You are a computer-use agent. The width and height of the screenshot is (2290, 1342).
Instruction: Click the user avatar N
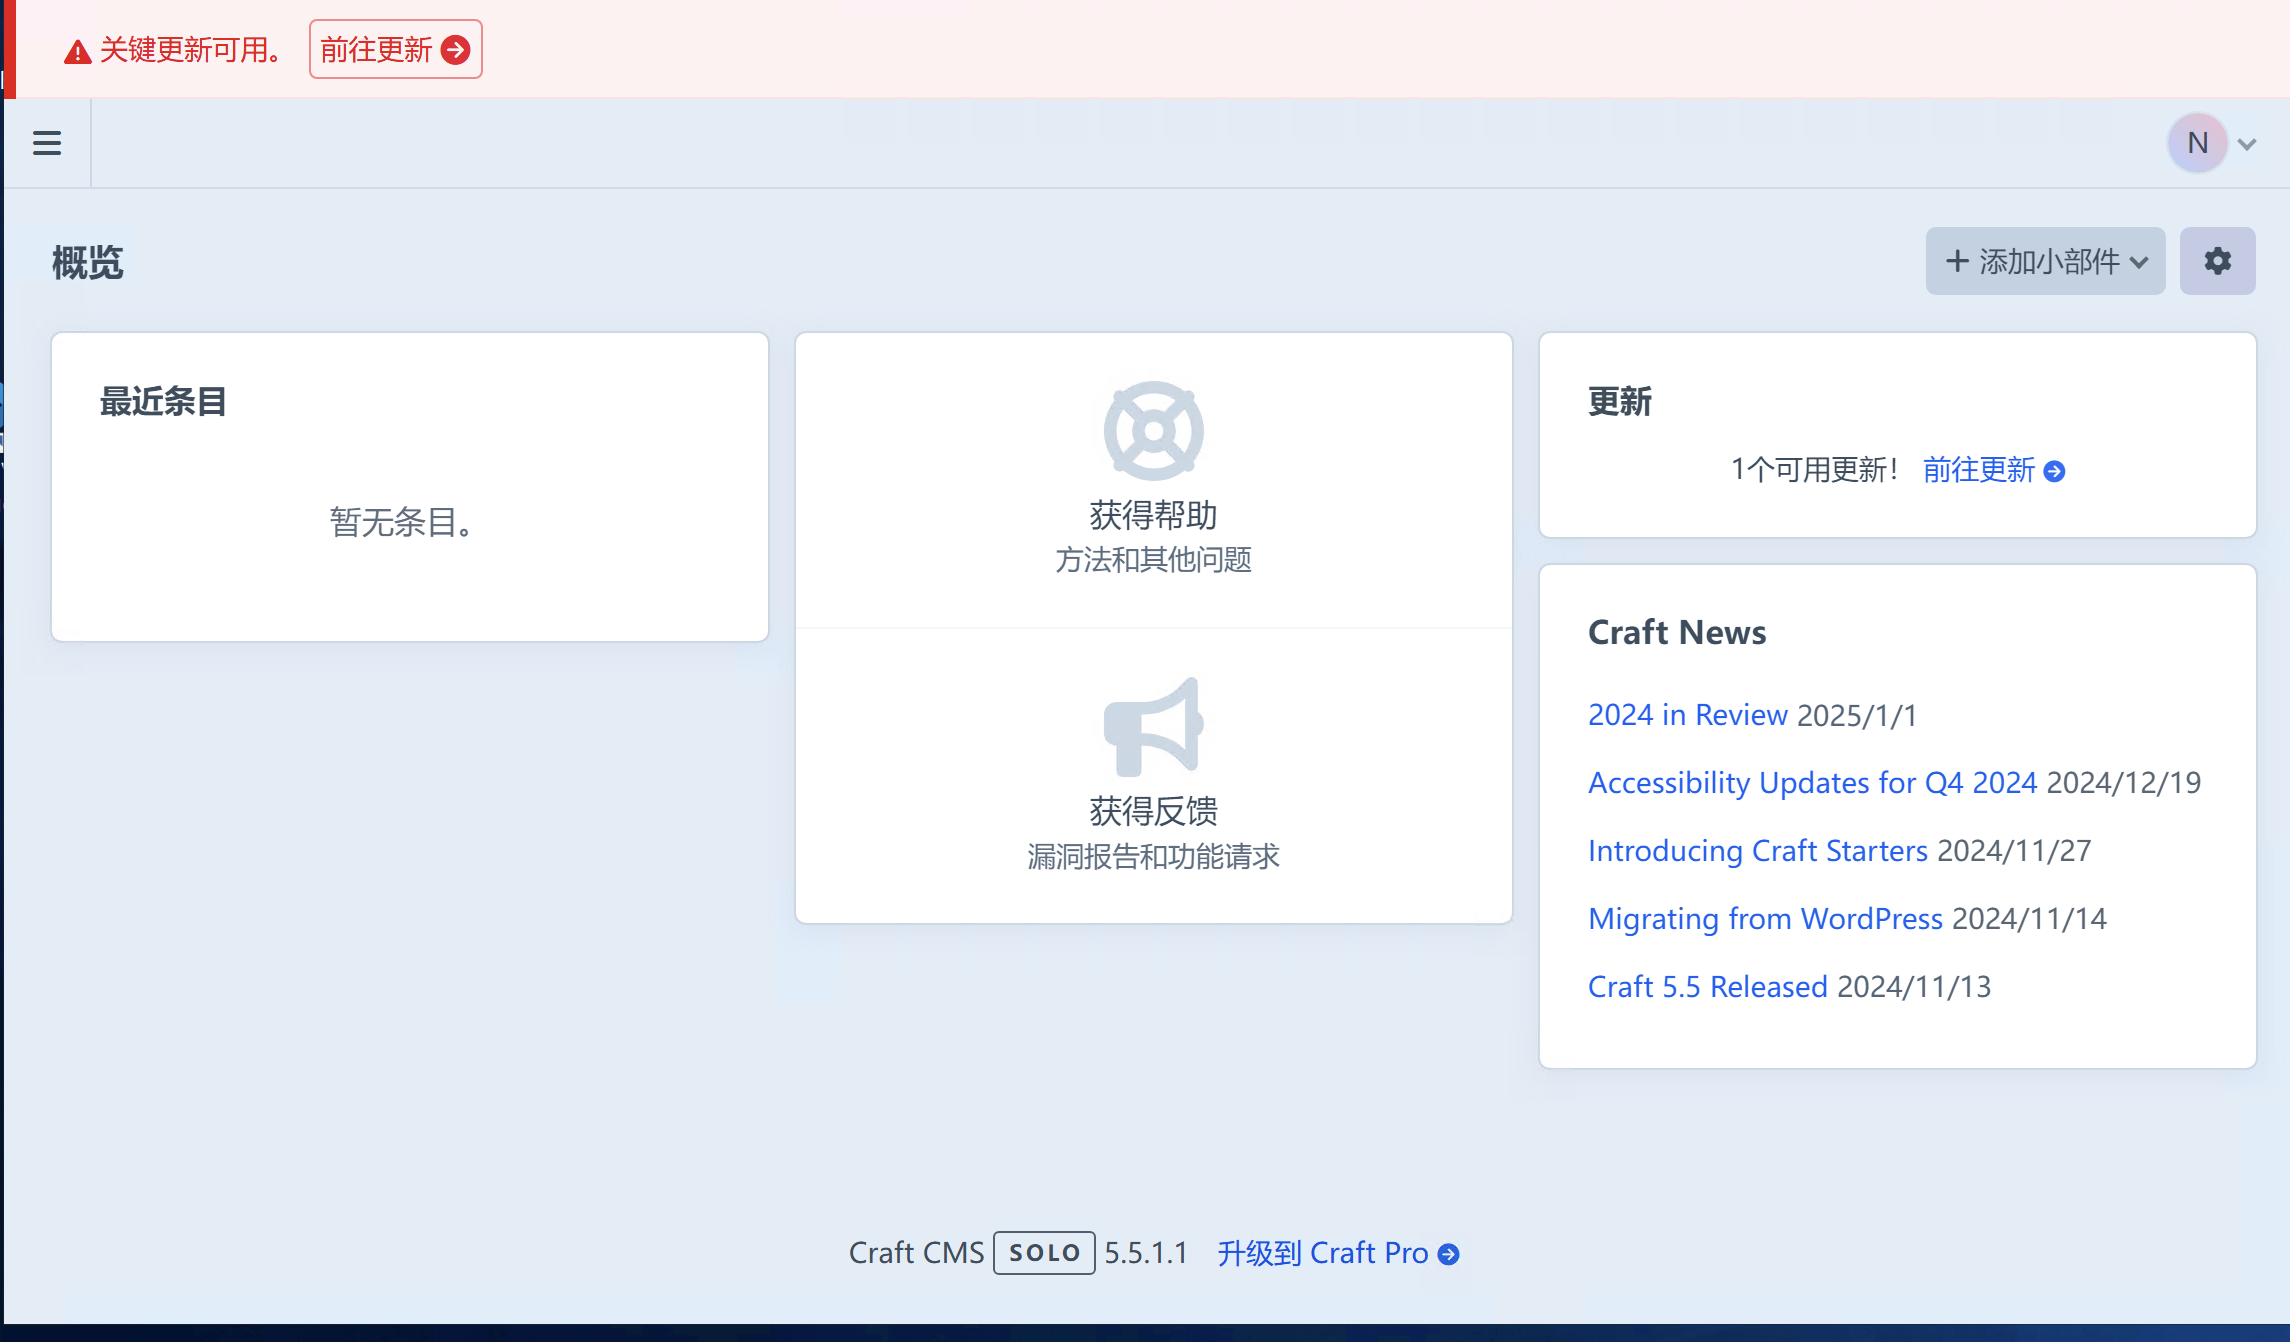(2197, 143)
